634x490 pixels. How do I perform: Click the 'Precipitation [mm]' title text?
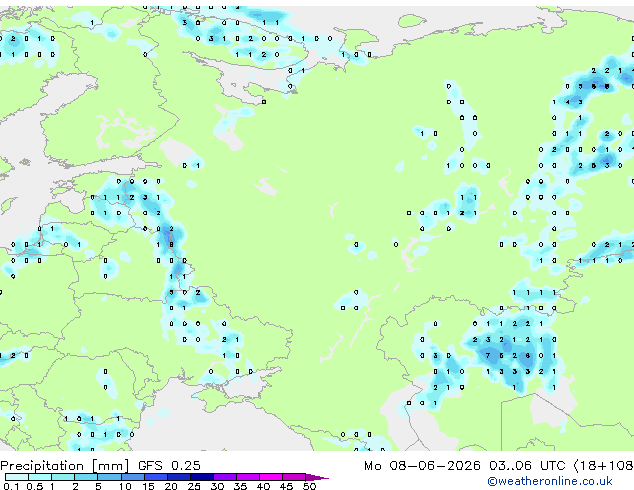(65, 466)
